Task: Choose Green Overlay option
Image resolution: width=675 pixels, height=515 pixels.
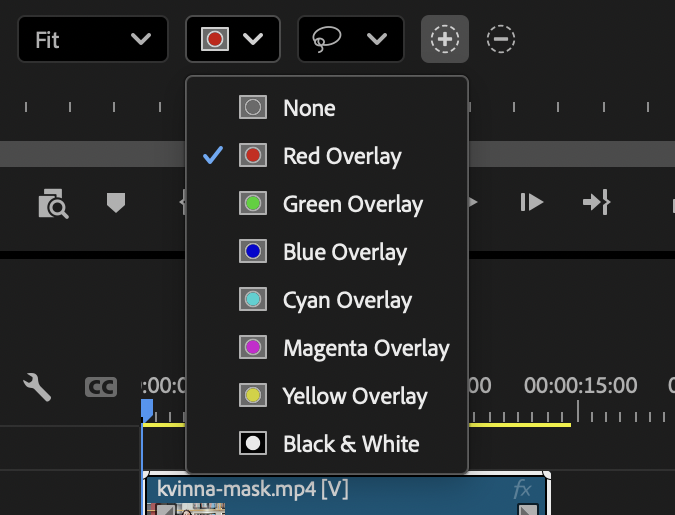Action: tap(327, 203)
